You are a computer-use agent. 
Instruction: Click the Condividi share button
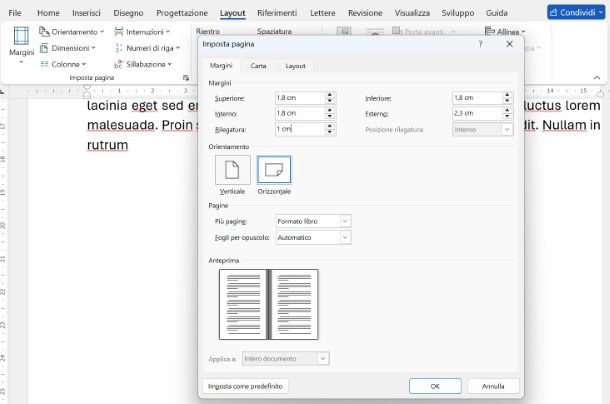point(576,12)
